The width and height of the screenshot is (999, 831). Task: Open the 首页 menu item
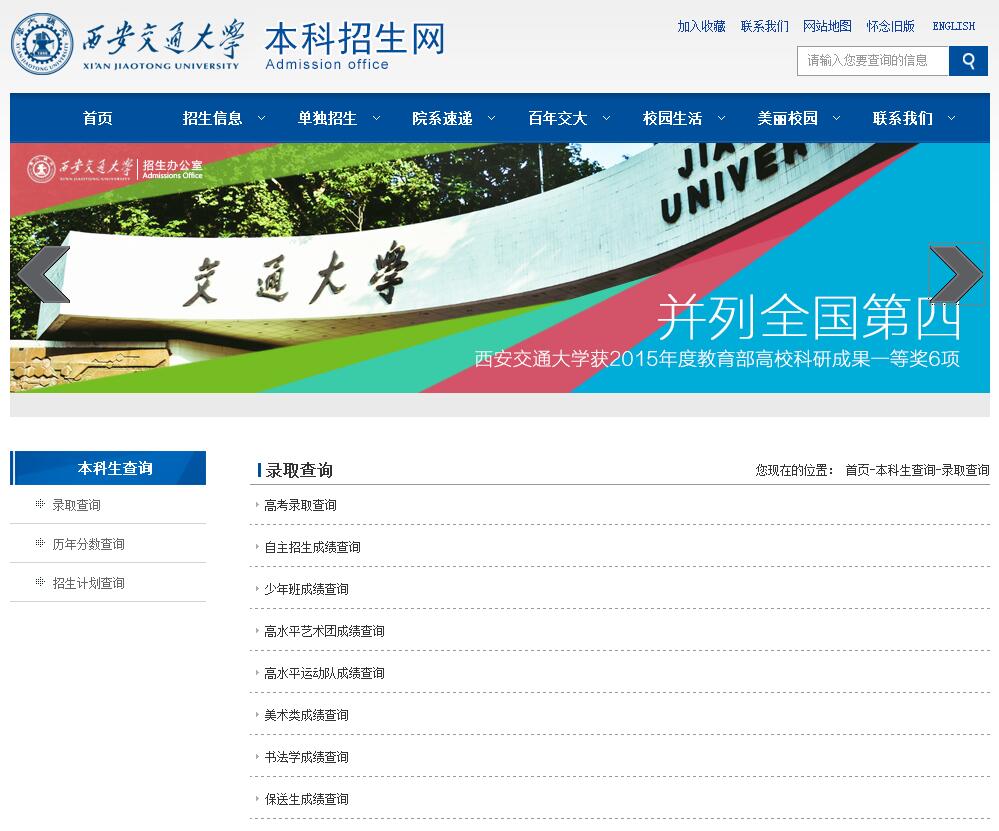pos(97,118)
